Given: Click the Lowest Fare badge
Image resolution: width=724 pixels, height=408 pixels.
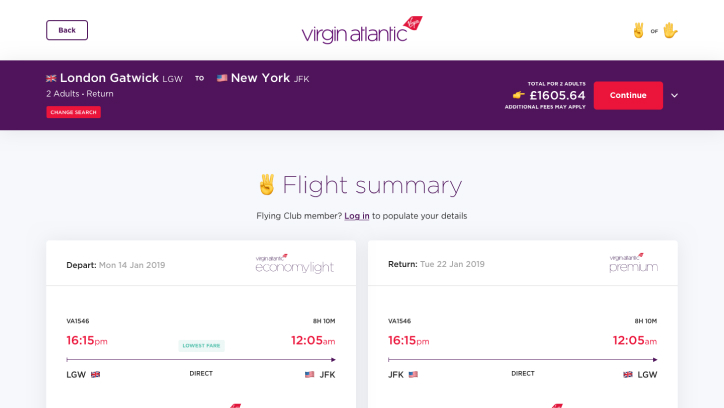Looking at the screenshot, I should tap(201, 346).
